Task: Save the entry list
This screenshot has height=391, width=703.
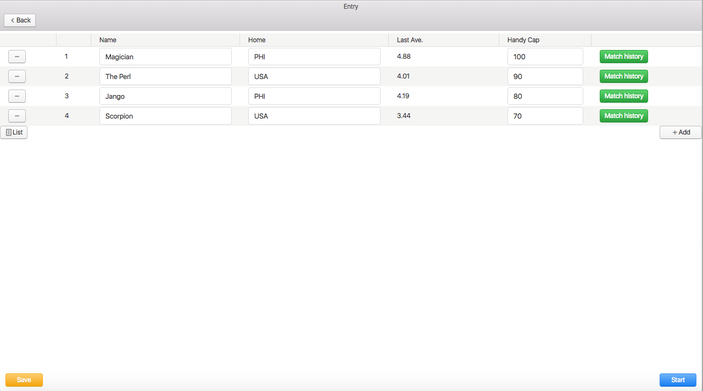Action: coord(24,380)
